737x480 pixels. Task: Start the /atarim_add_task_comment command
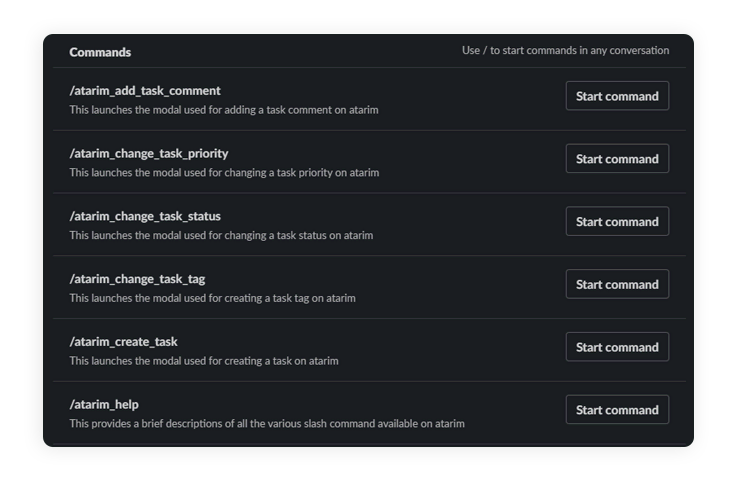point(617,96)
